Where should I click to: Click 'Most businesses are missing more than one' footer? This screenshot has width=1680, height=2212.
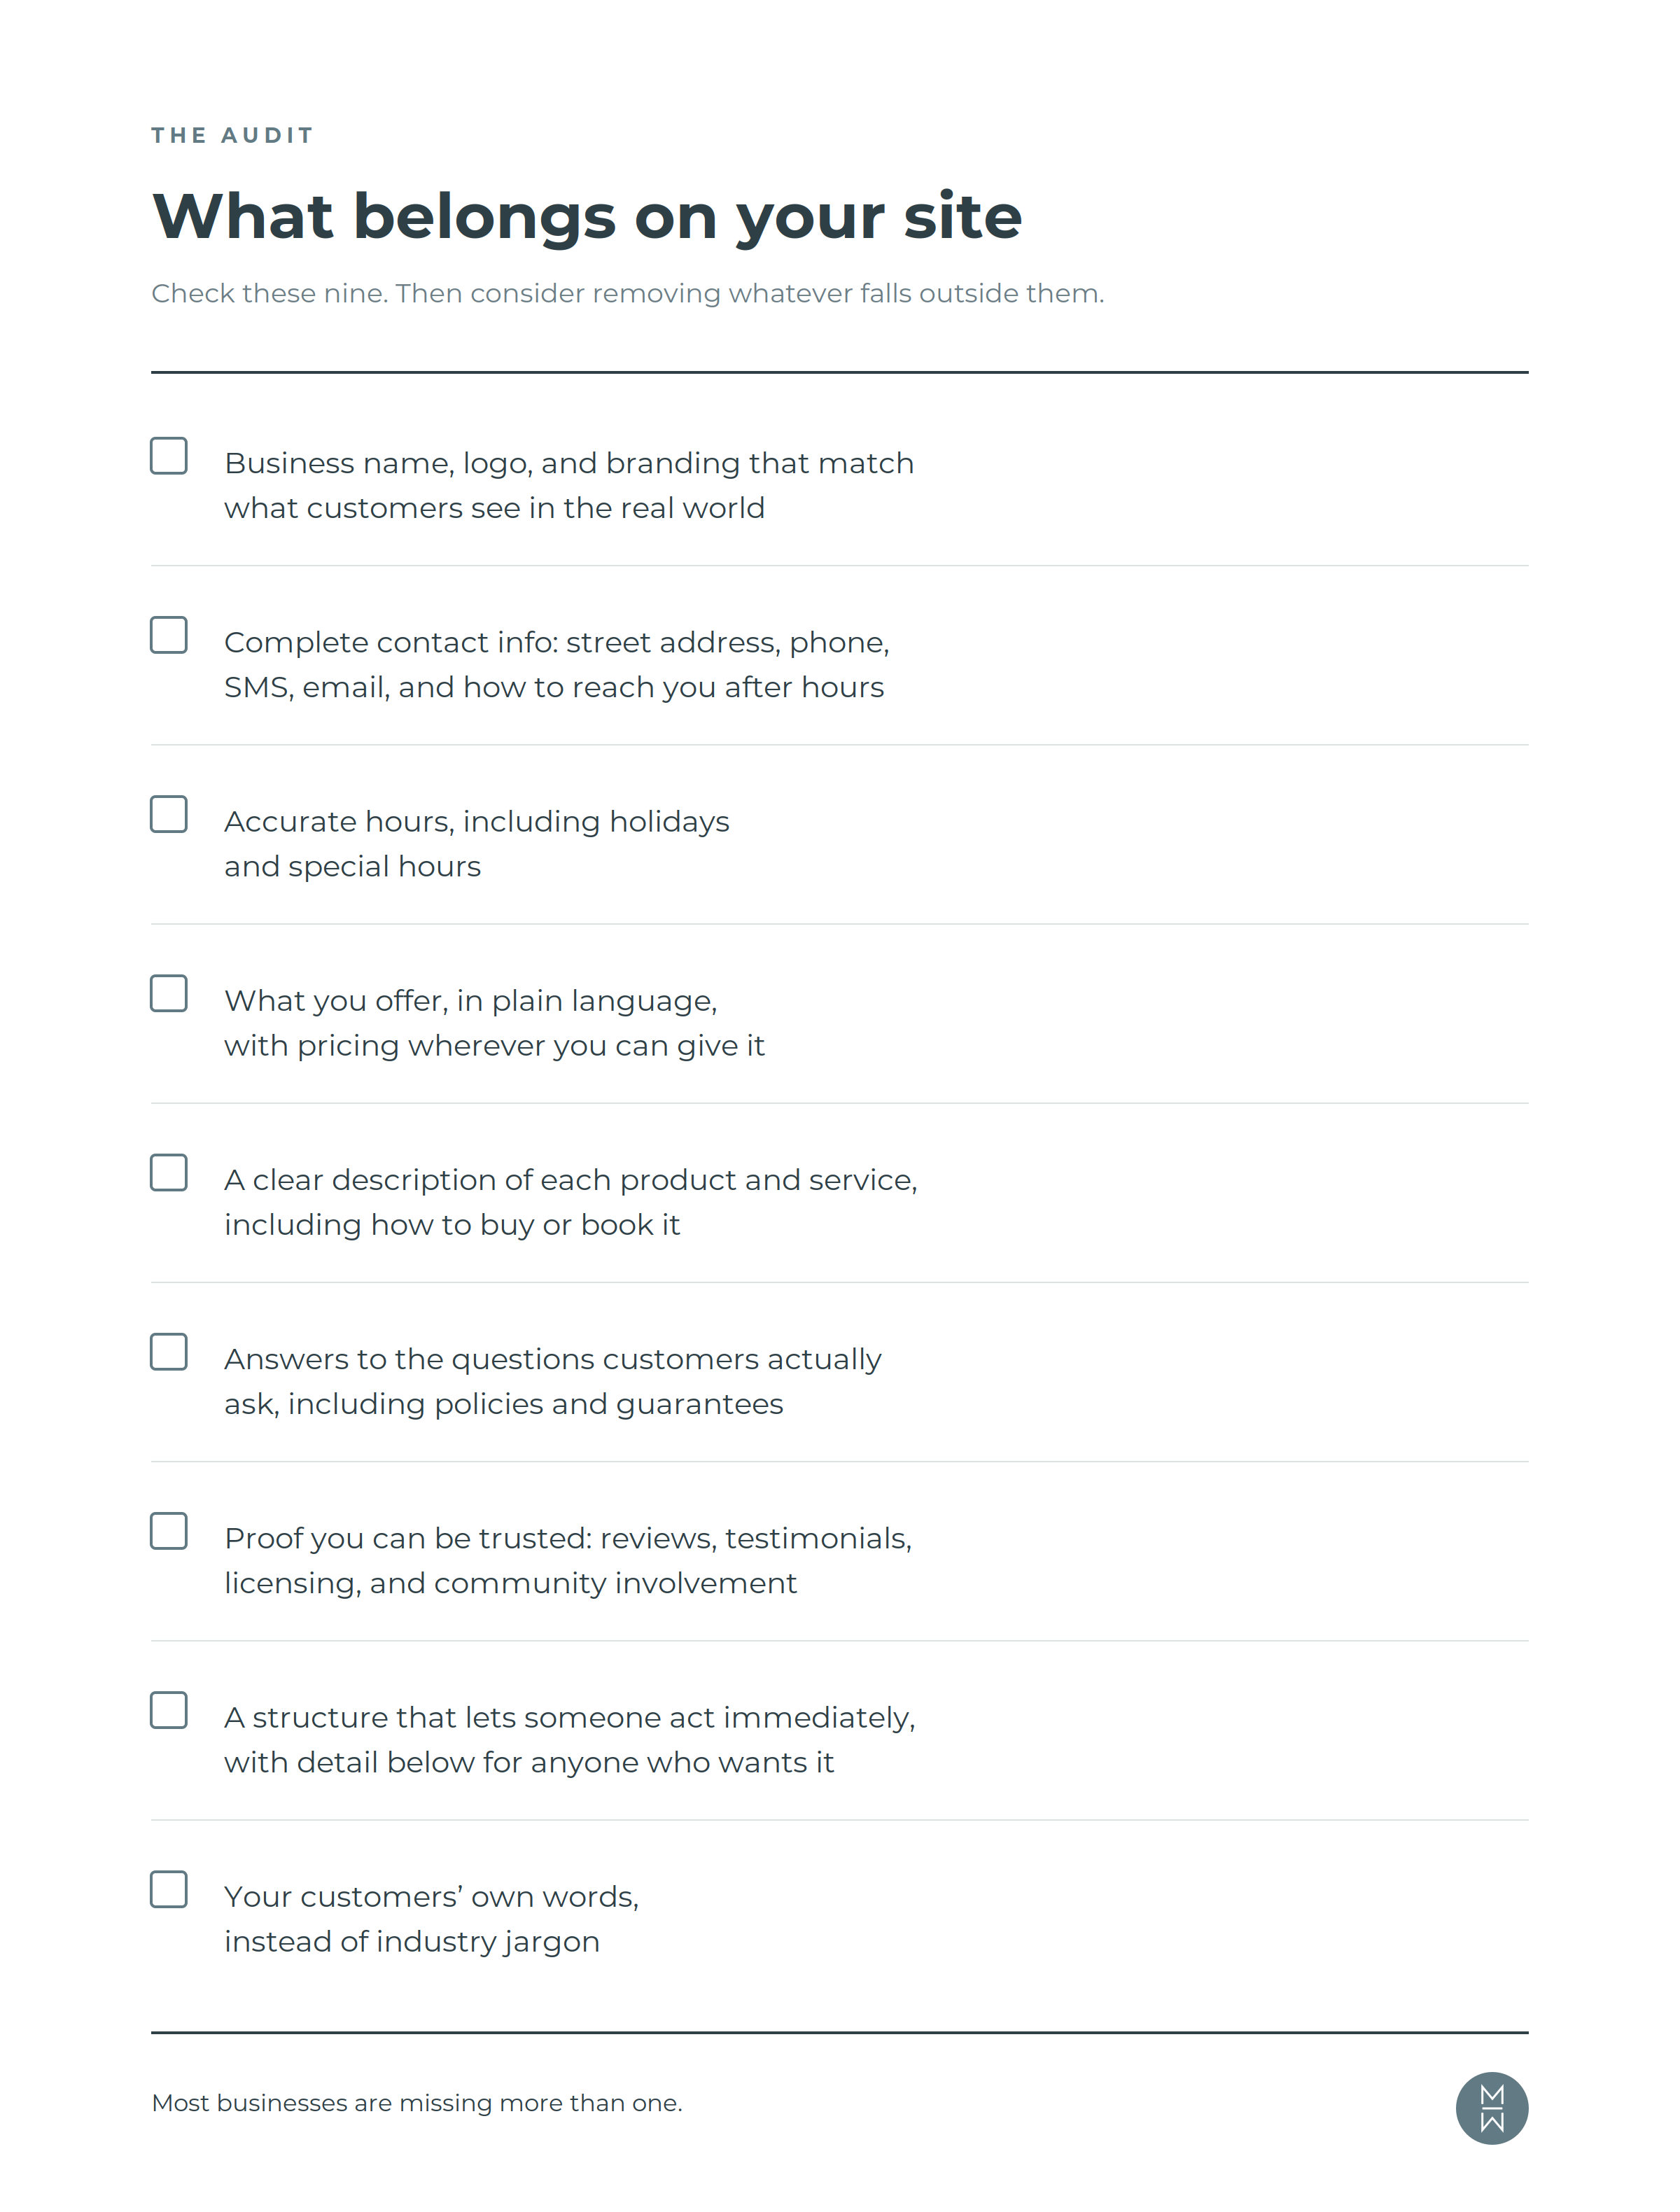tap(417, 2102)
